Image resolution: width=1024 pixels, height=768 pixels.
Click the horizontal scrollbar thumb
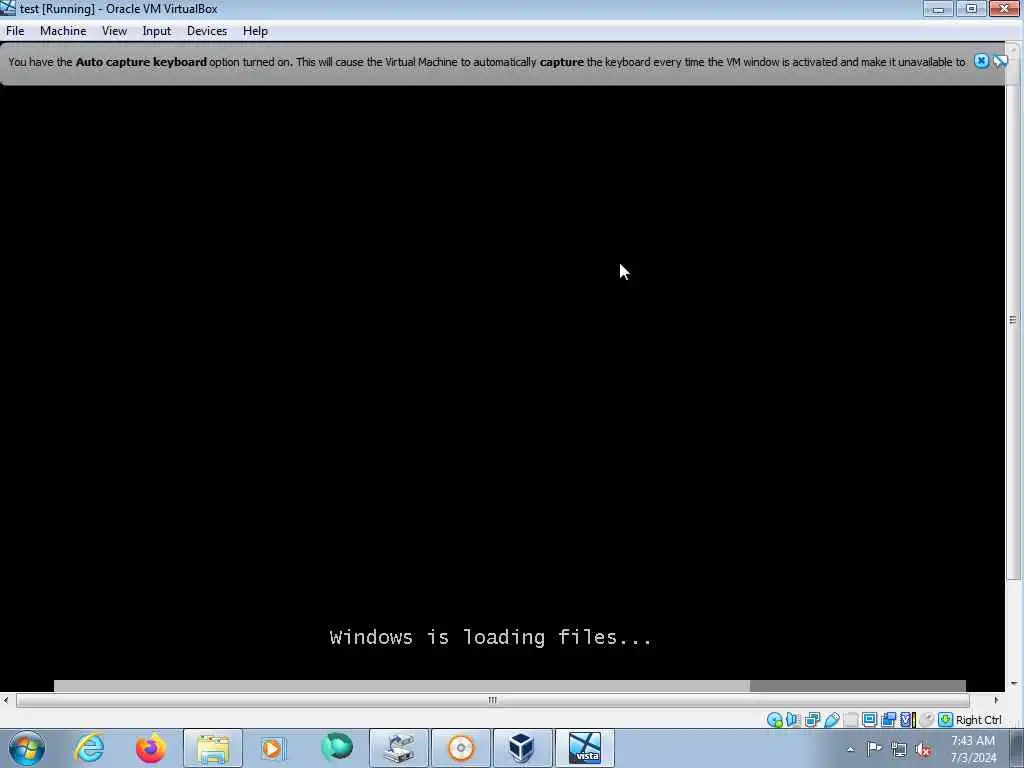(493, 700)
